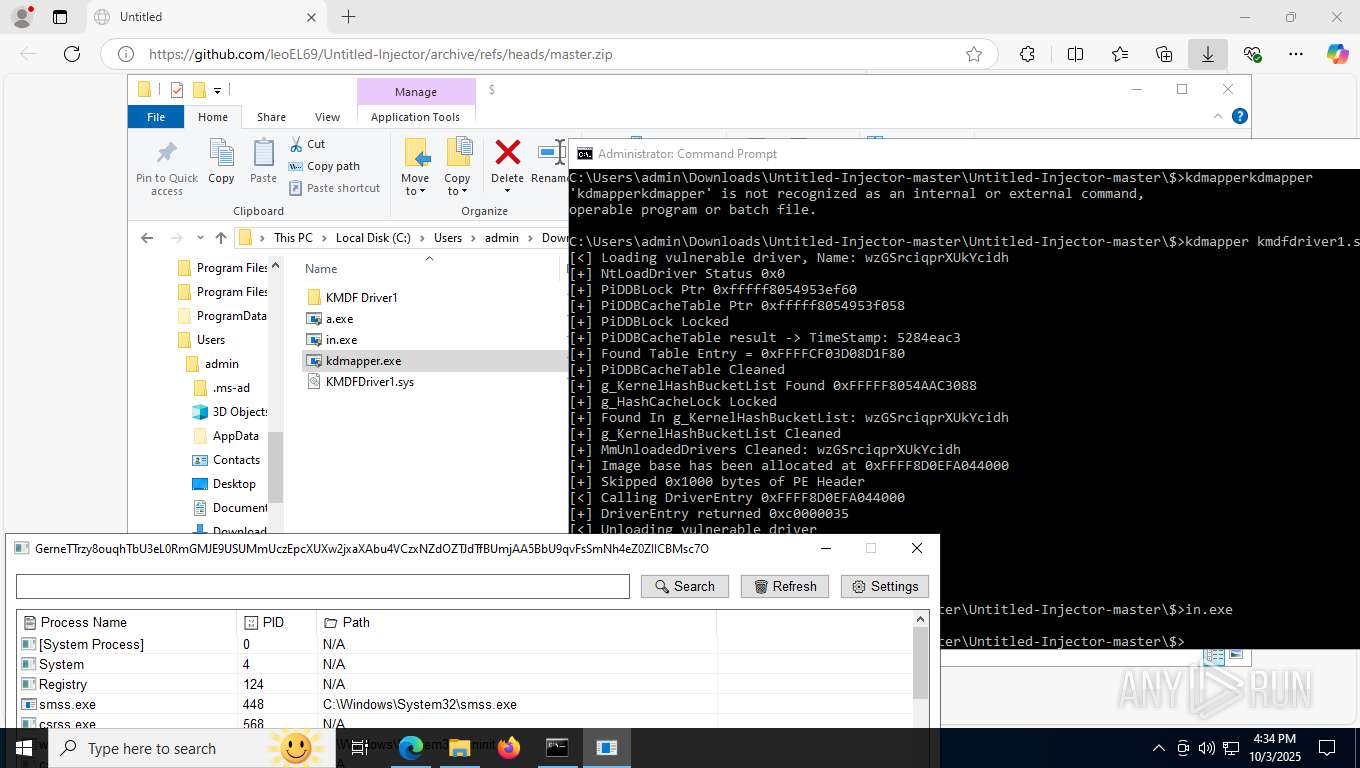Switch to View tab in Explorer ribbon

(327, 117)
